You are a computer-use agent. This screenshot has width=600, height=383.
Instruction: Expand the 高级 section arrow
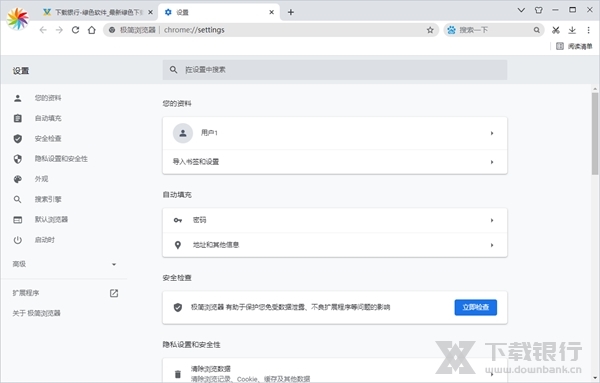(x=114, y=264)
